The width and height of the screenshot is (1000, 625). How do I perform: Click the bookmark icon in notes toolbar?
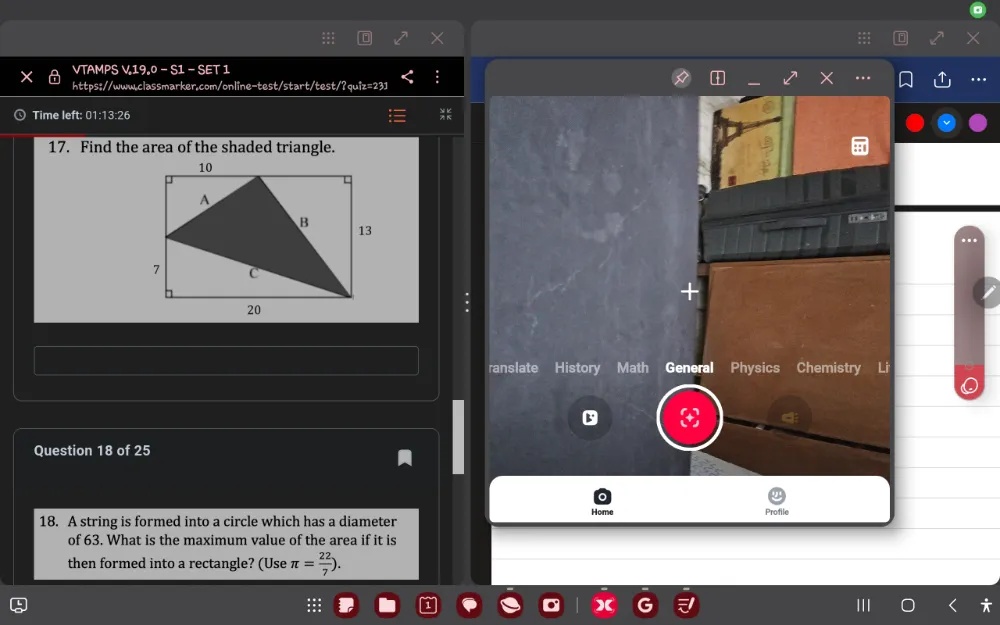pyautogui.click(x=906, y=79)
